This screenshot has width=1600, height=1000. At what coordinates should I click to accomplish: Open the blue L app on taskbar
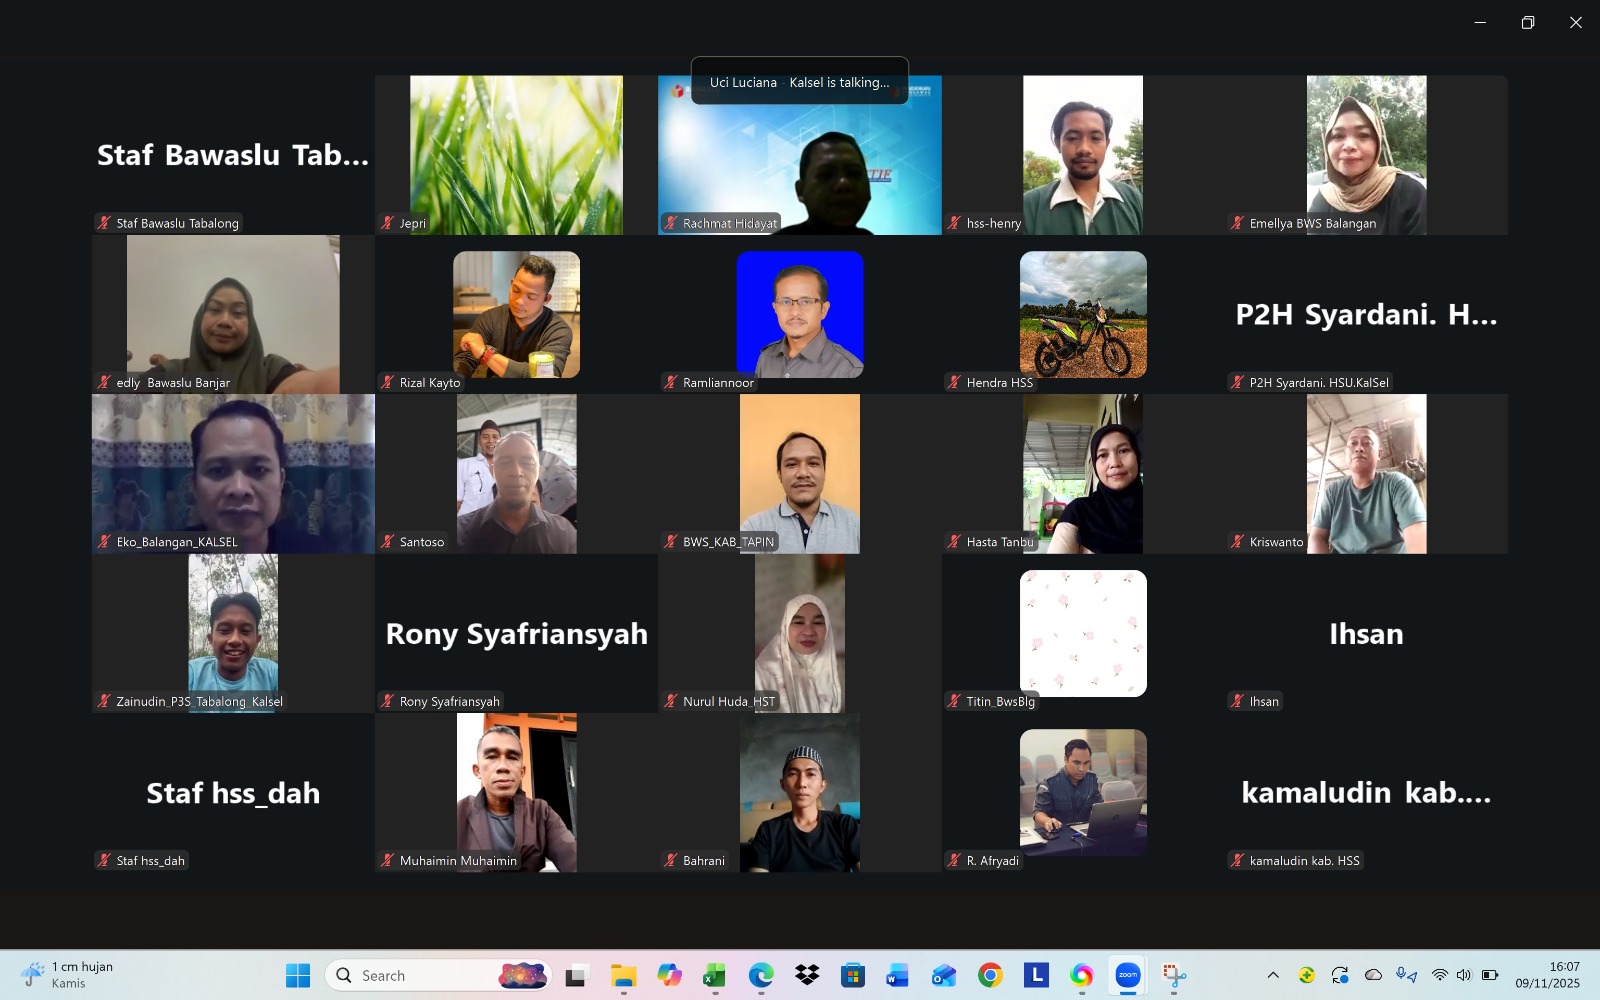1036,975
